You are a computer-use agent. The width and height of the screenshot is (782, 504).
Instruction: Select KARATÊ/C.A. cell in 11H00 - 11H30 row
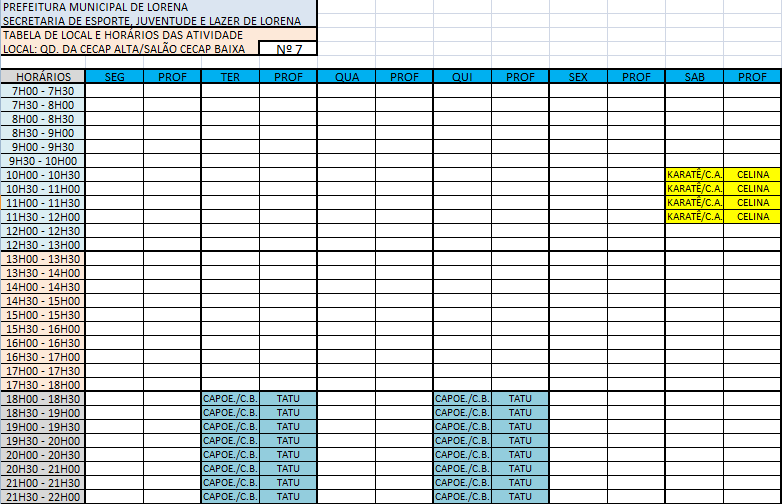(694, 202)
